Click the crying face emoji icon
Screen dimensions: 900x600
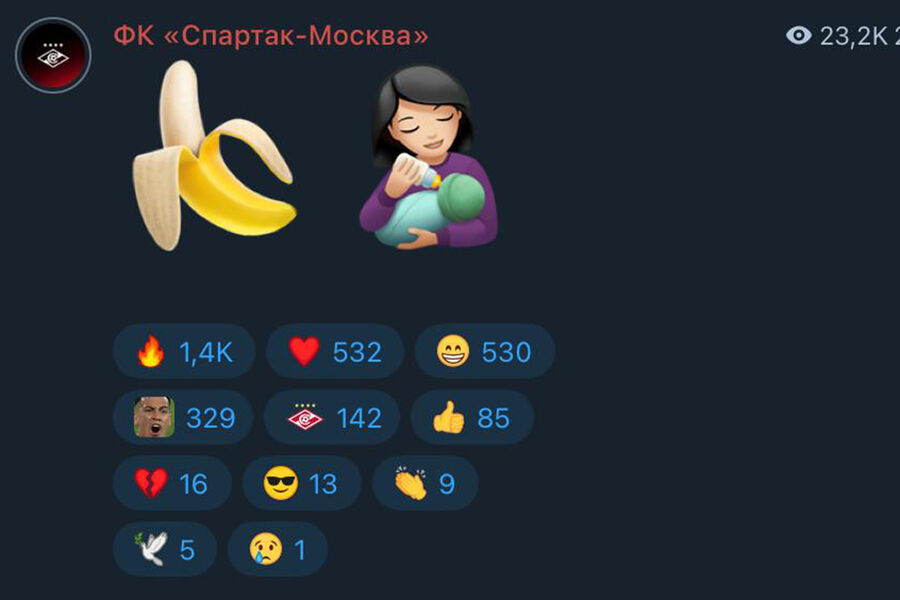click(266, 549)
